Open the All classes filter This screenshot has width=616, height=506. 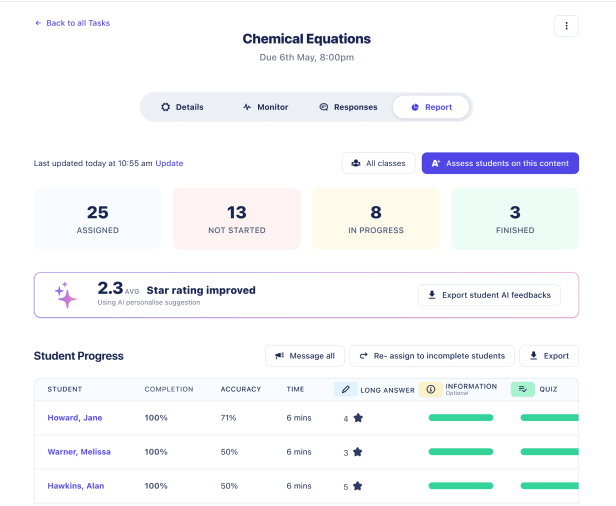click(x=378, y=163)
